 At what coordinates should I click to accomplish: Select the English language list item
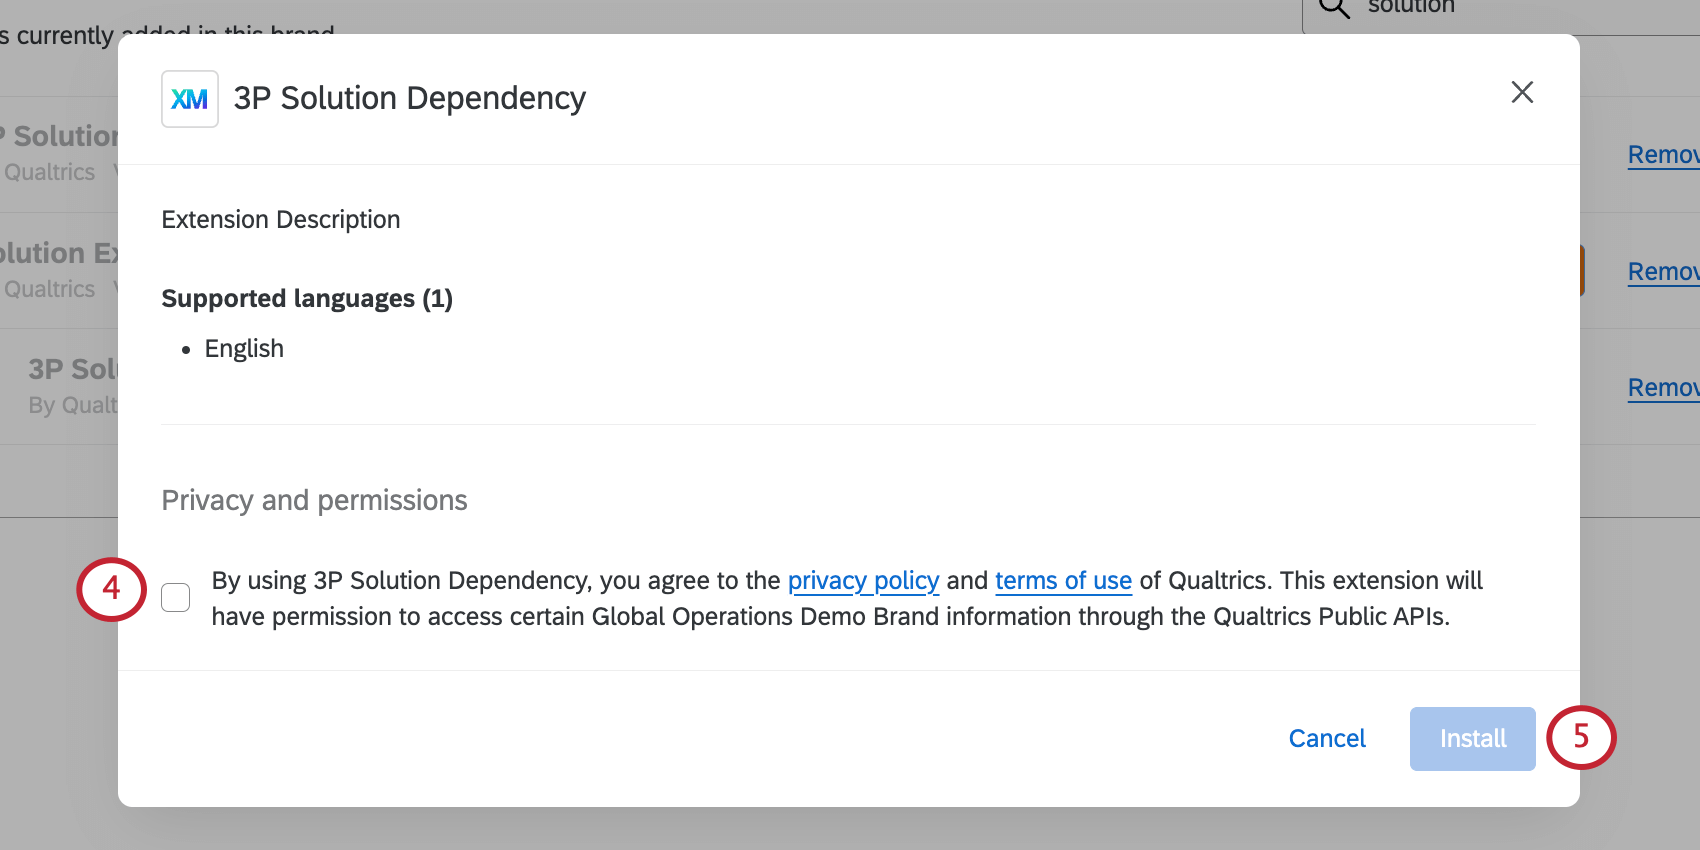(x=244, y=349)
